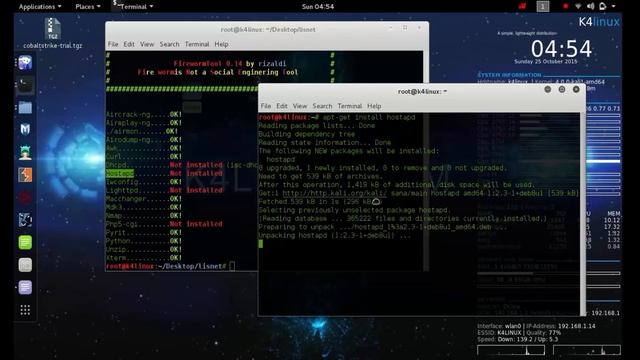Open the Files folder icon in the dock
Viewport: 640px width, 360px height.
click(x=25, y=107)
